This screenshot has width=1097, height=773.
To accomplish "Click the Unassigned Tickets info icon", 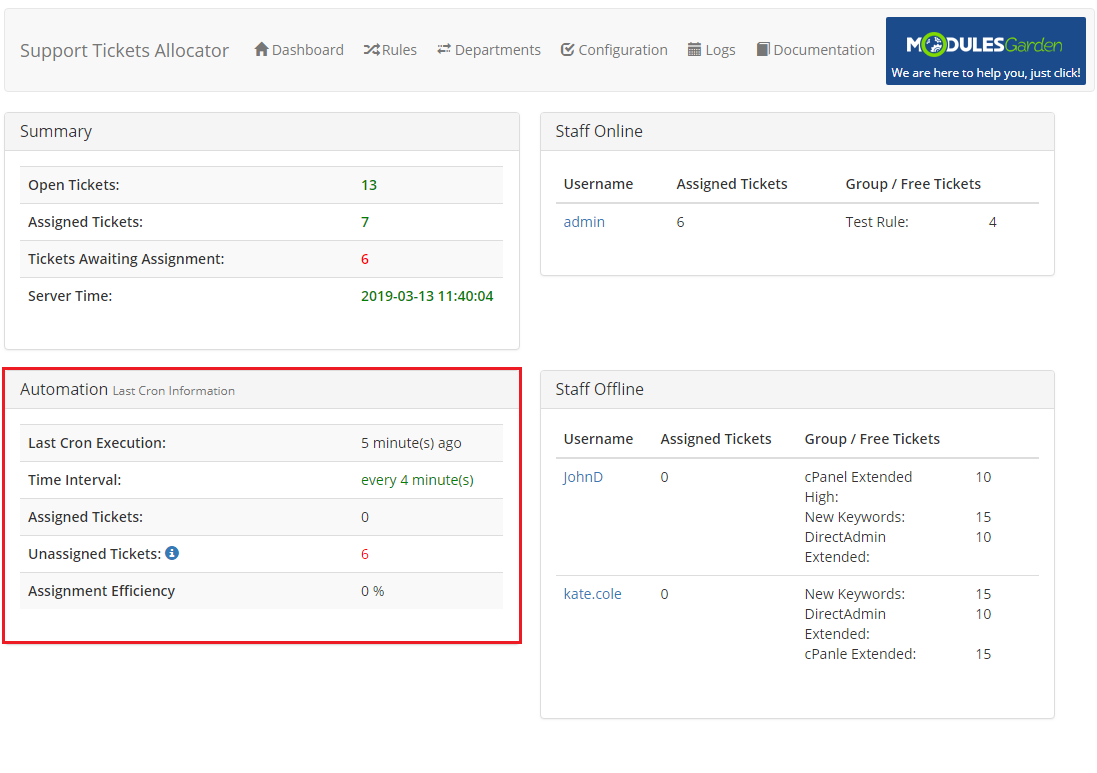I will 172,553.
